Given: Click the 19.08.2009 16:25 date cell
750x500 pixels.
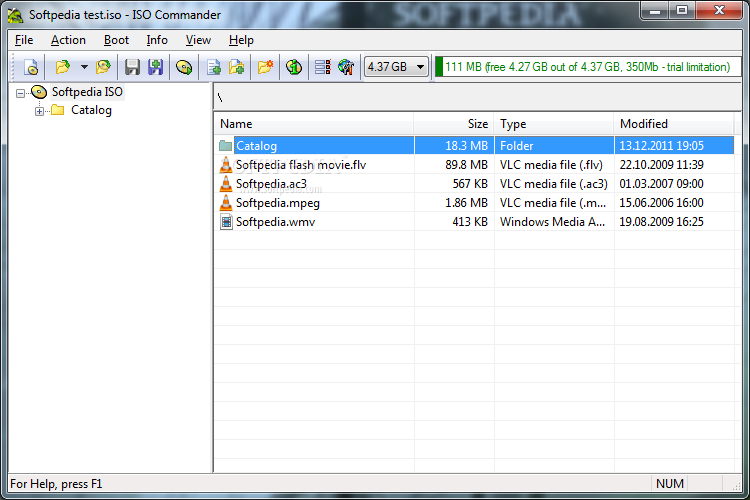Looking at the screenshot, I should tap(661, 222).
